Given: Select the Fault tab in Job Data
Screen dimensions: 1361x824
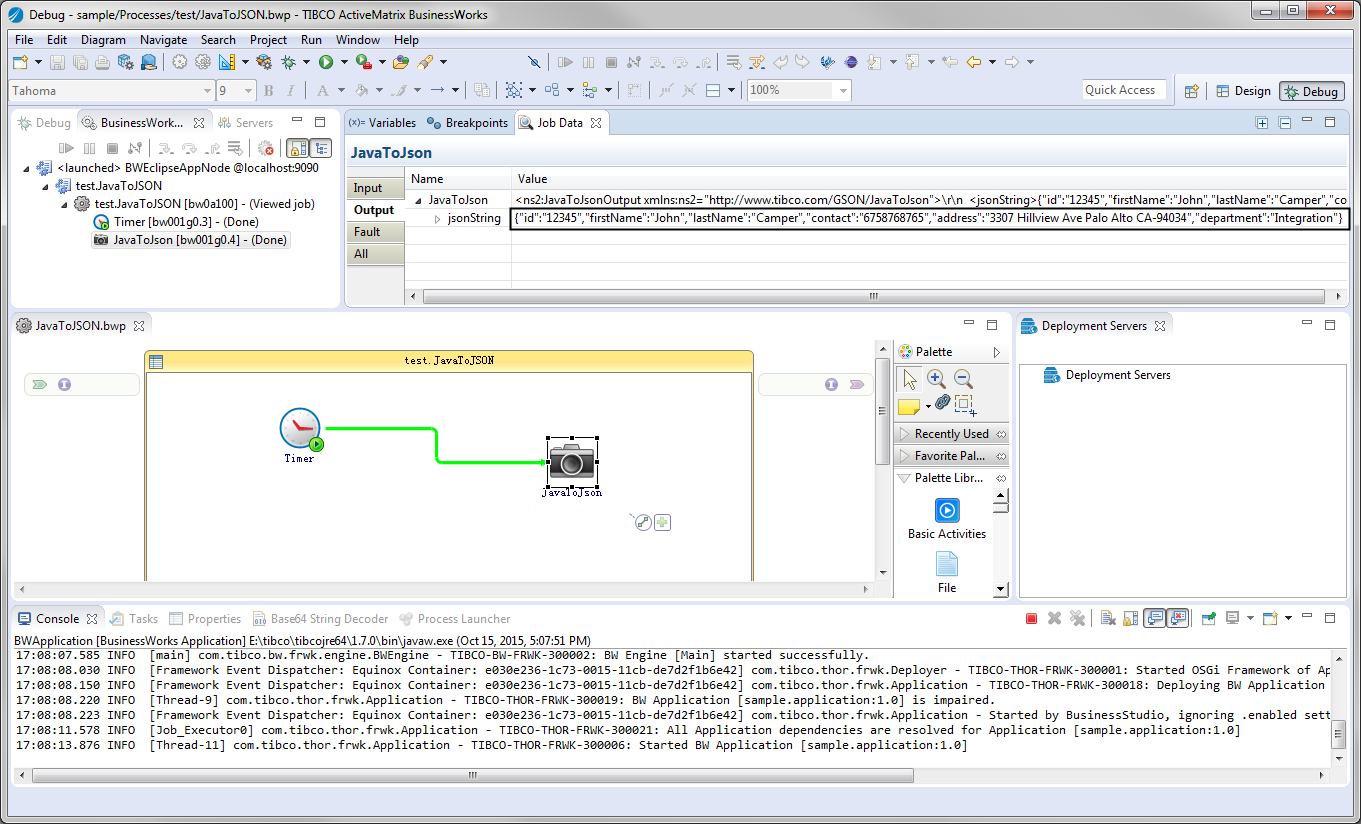Looking at the screenshot, I should point(368,232).
